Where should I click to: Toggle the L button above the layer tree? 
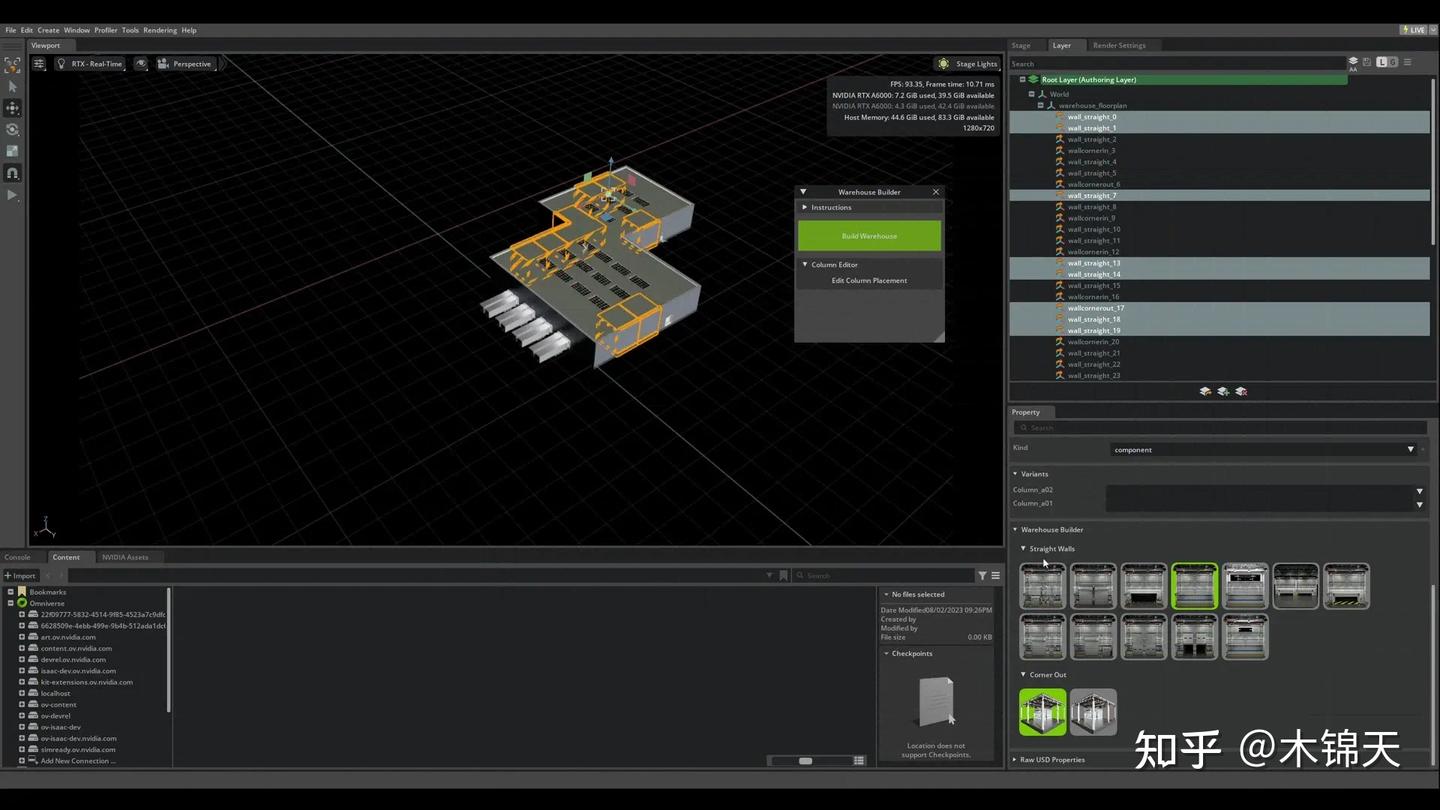pos(1382,62)
